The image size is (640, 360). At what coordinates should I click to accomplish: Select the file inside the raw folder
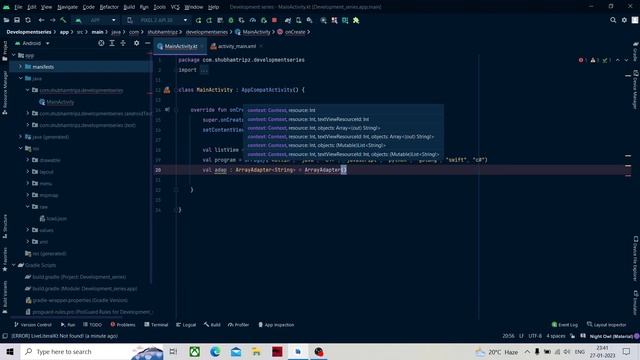53,219
